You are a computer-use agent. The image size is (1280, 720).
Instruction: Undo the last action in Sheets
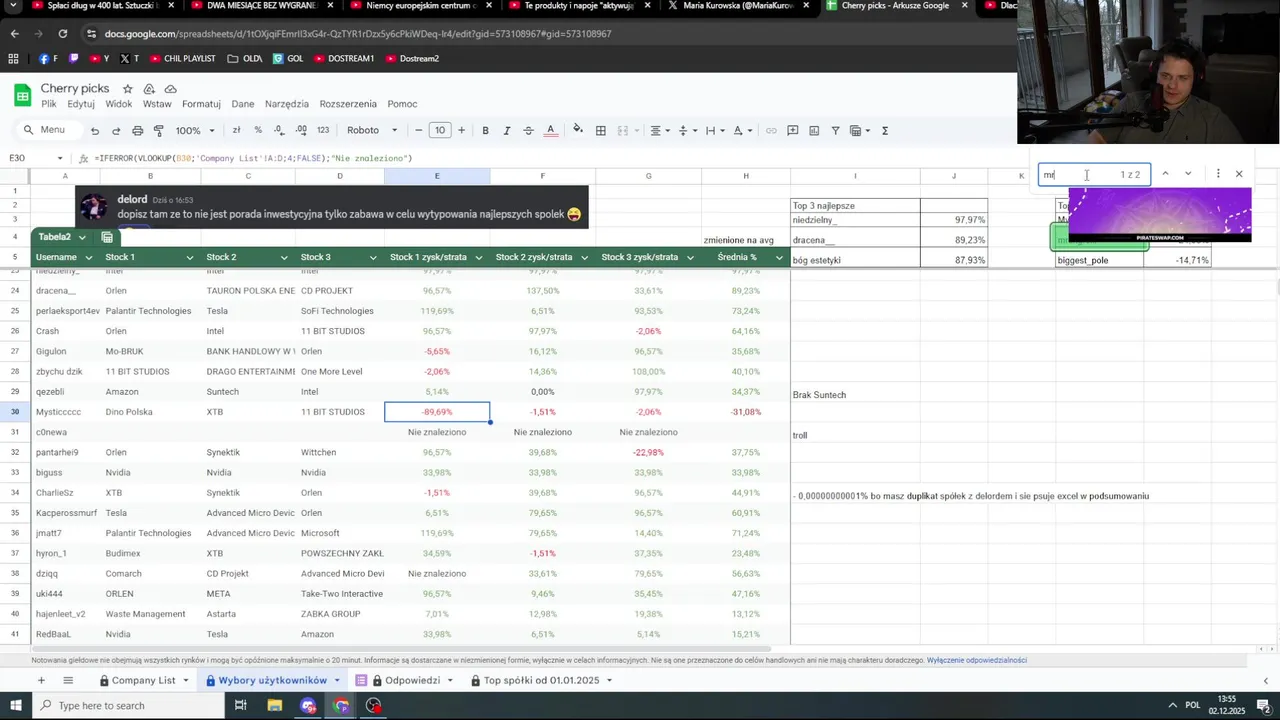(95, 130)
